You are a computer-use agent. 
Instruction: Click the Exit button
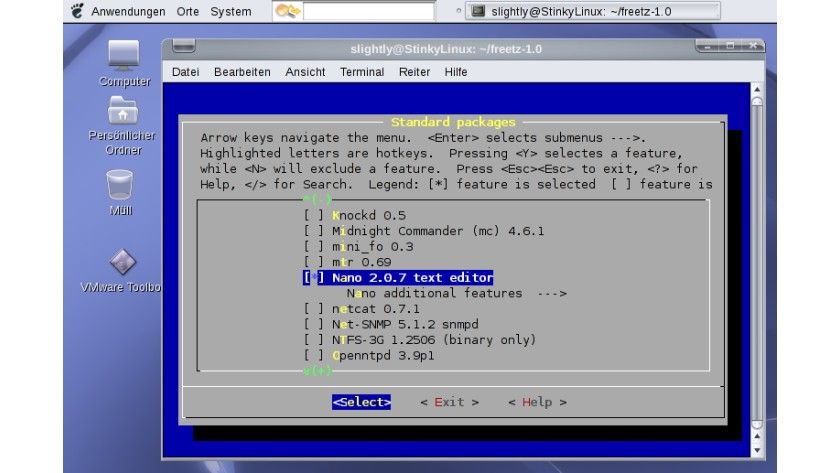pyautogui.click(x=449, y=402)
